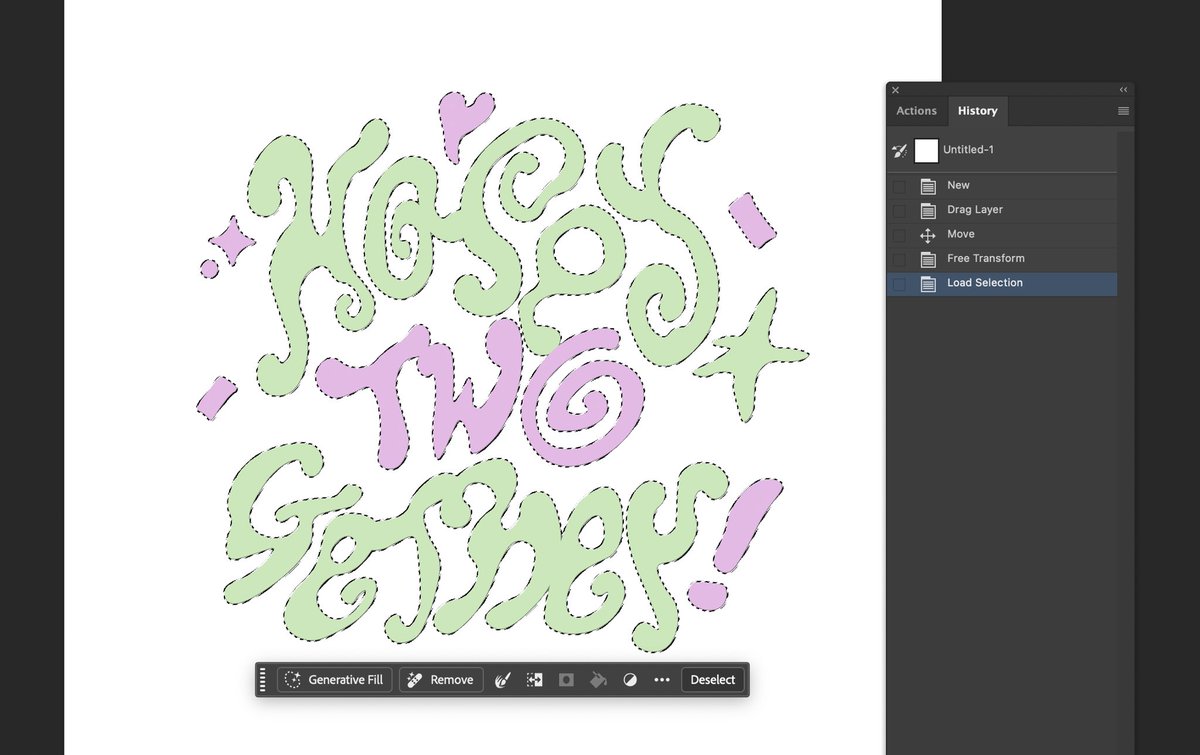Select the Free Transform history state
1200x755 pixels.
tap(1002, 258)
